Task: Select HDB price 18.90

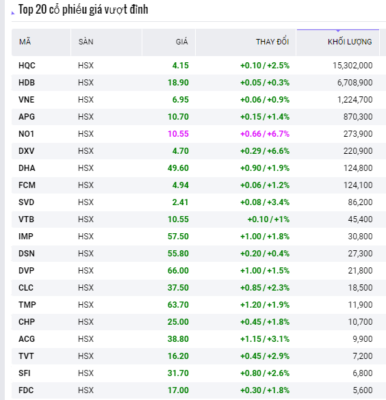Action: click(x=178, y=83)
